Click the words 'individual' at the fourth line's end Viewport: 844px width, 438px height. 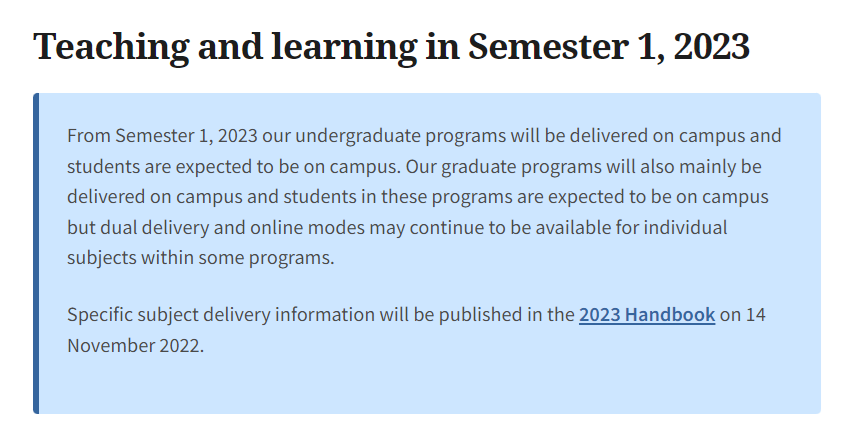(x=688, y=227)
